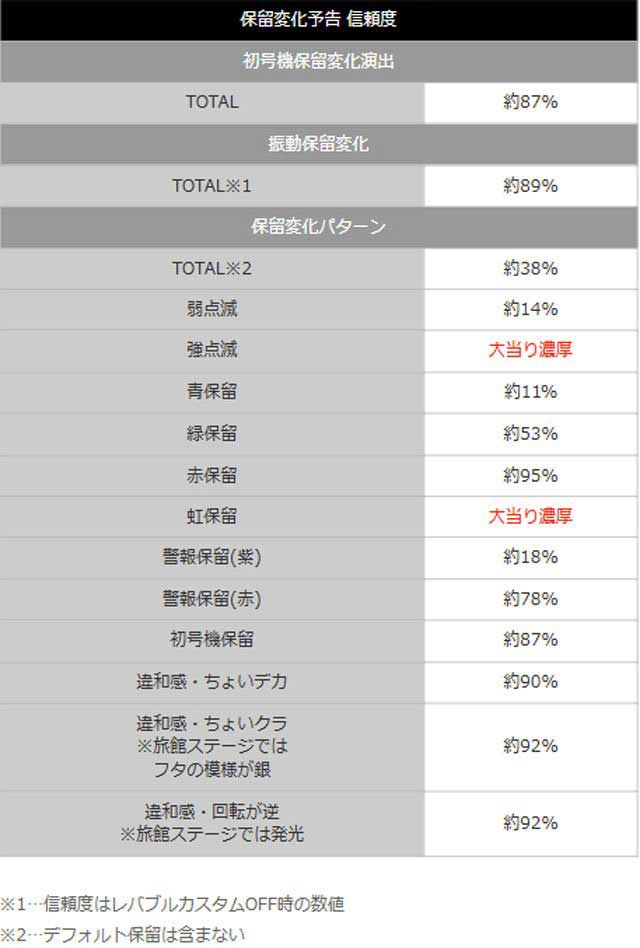Click the 振動保留変化 section header
640x948 pixels.
[319, 144]
